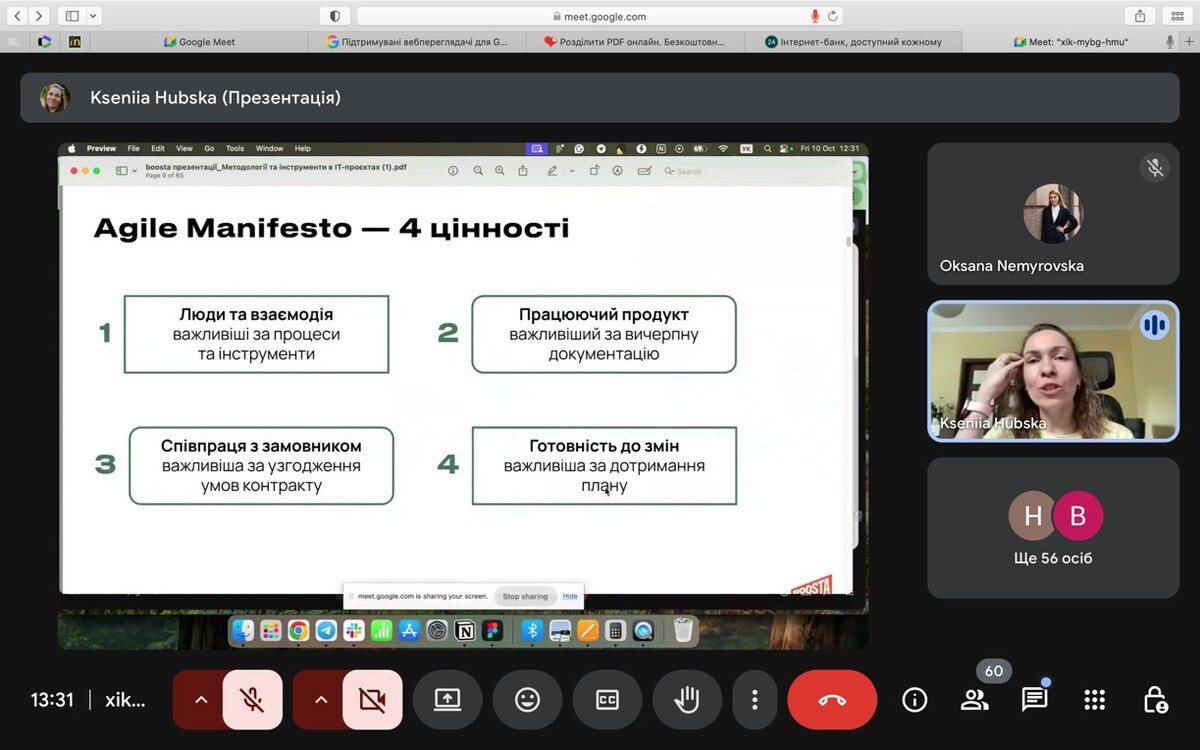Screen dimensions: 1200x750
Task: Unmute the microphone
Action: (252, 700)
